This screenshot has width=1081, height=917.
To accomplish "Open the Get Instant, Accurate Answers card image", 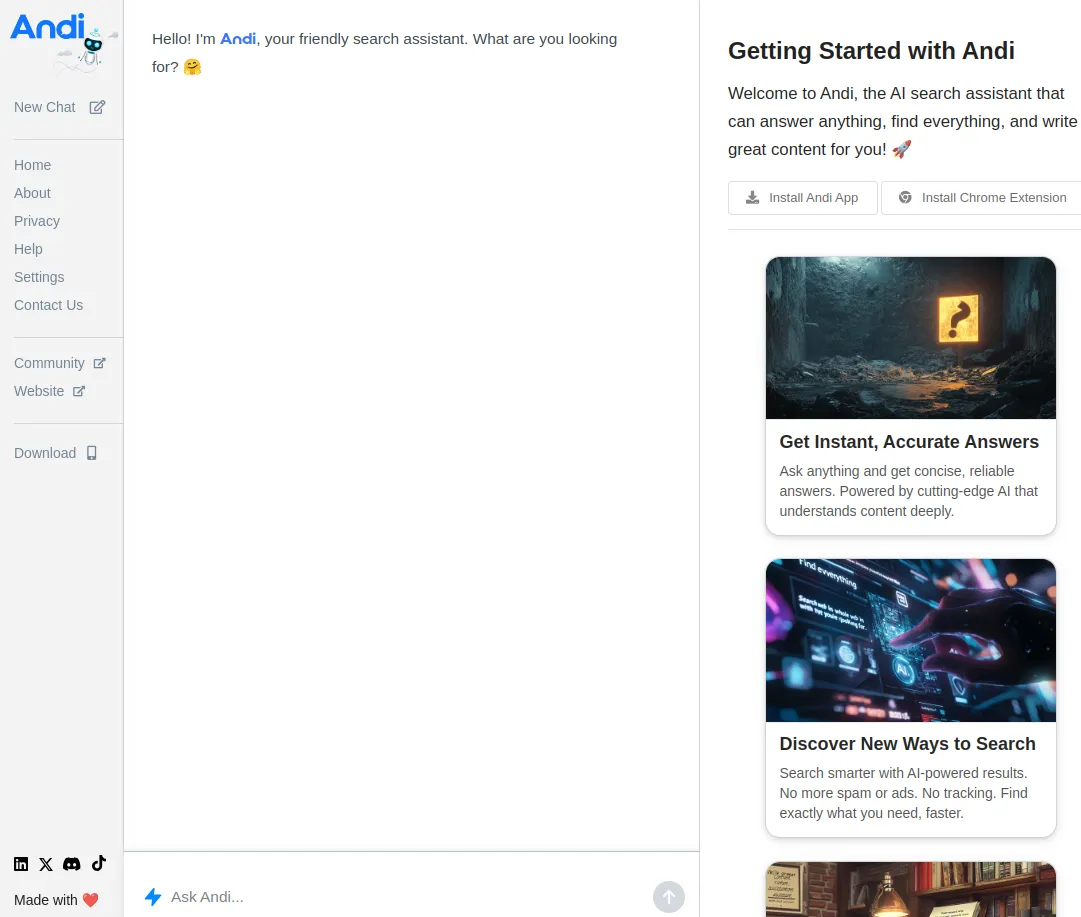I will (x=910, y=337).
